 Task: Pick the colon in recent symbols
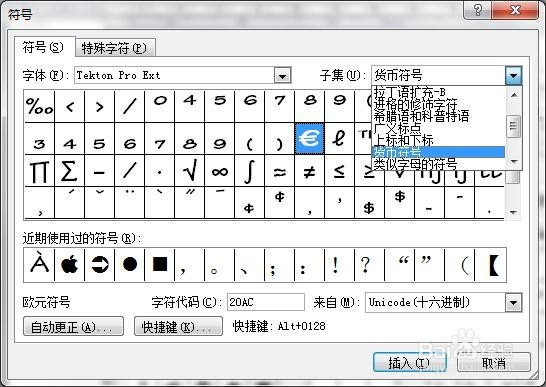309,265
